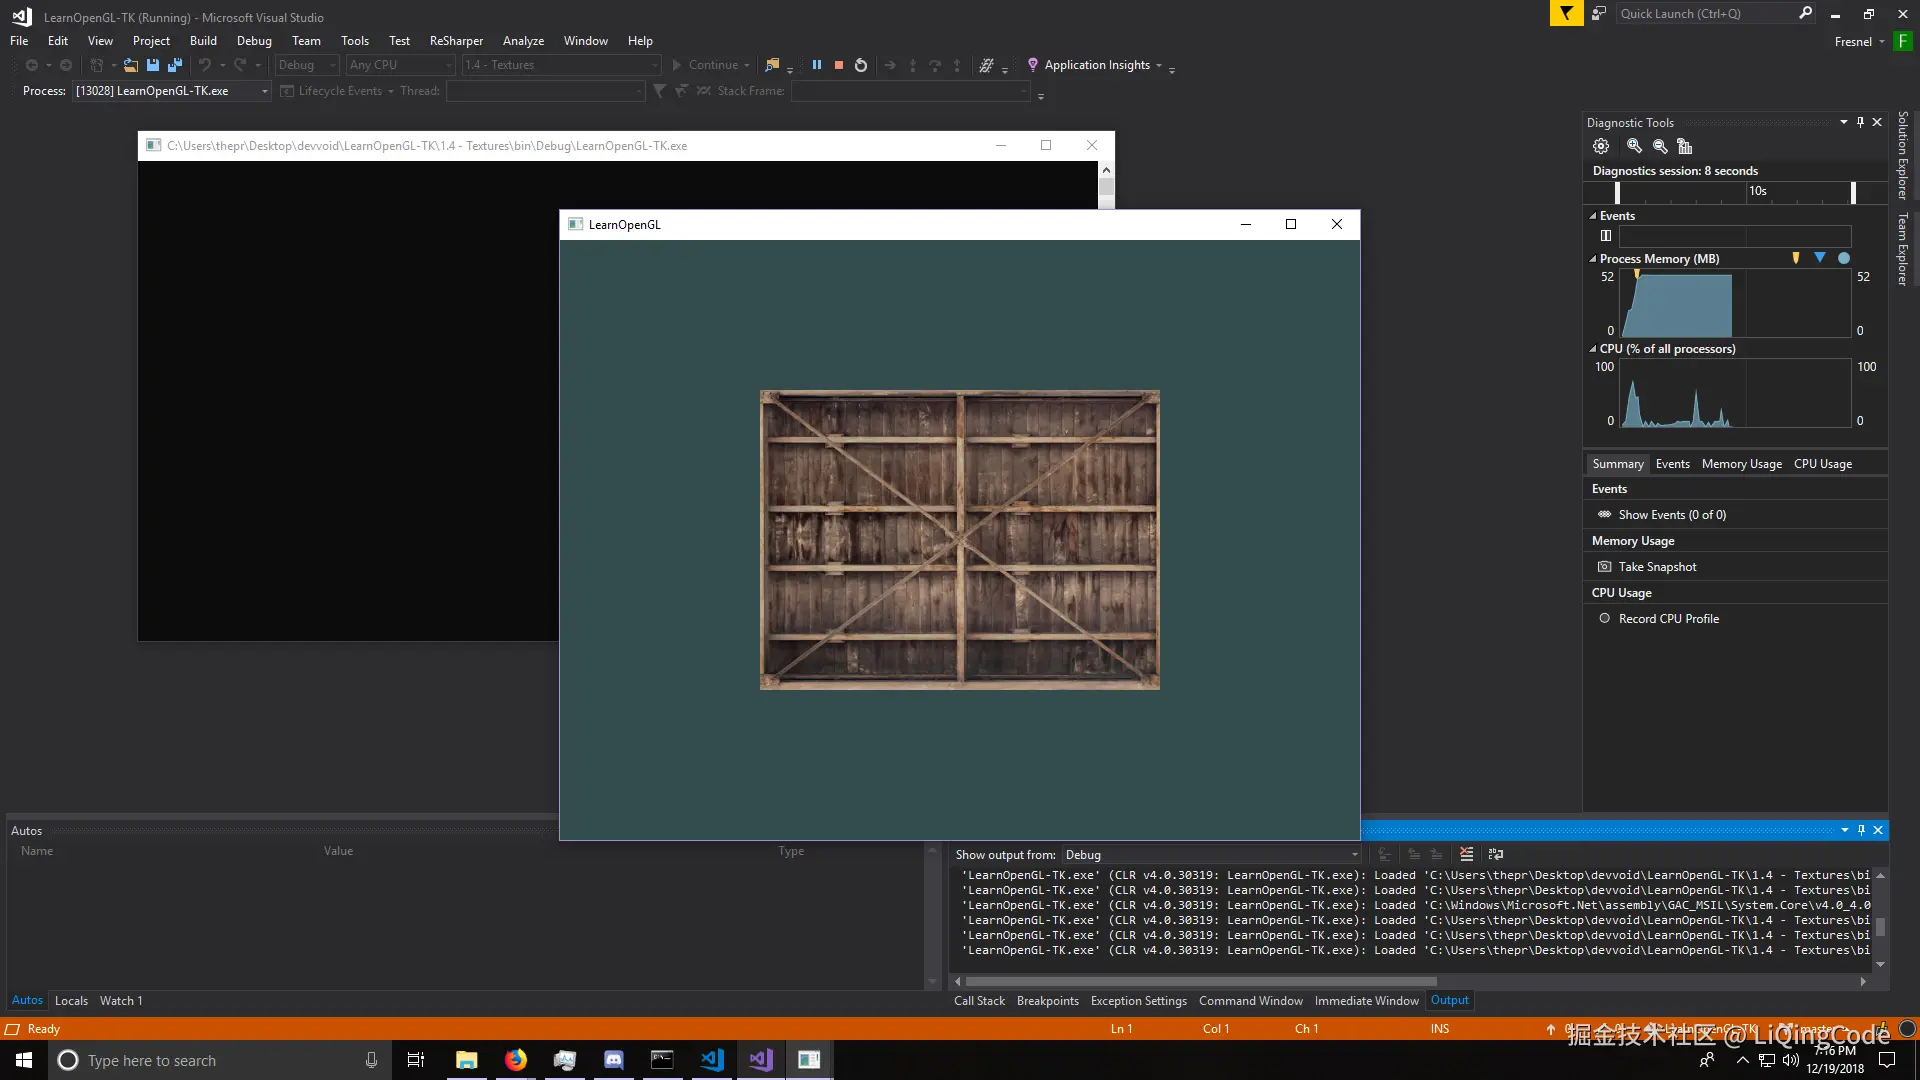Collapse the Process Memory graph section
This screenshot has height=1080, width=1920.
1593,259
